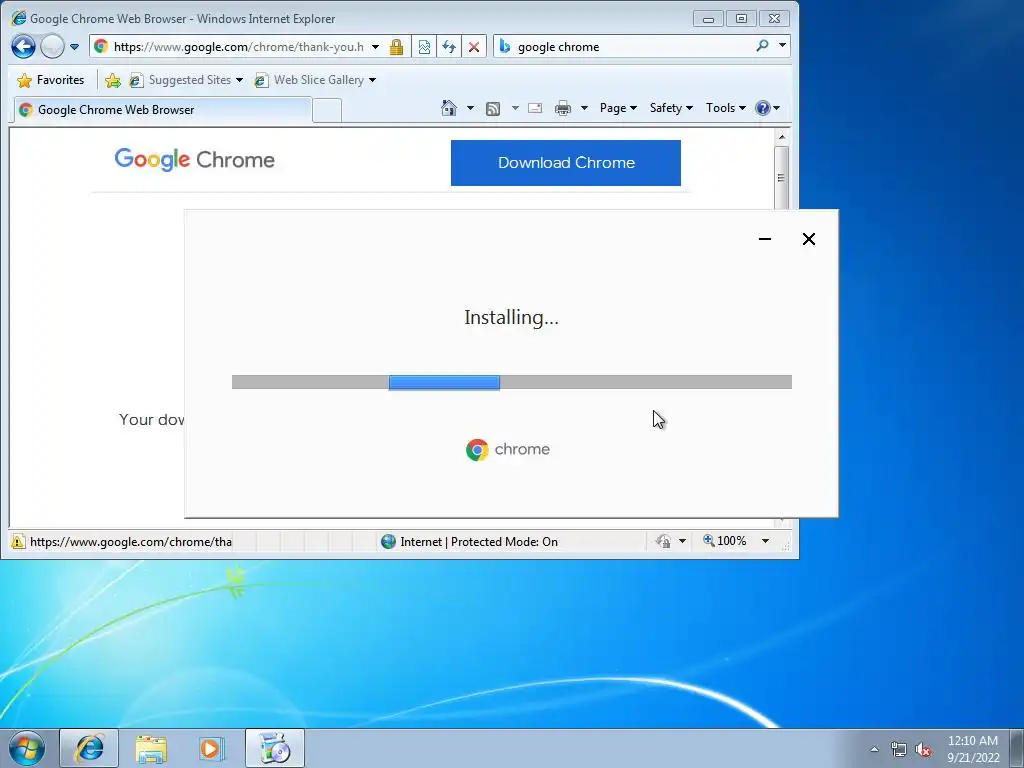This screenshot has width=1024, height=768.
Task: Toggle Compatibility View icon
Action: pos(424,46)
